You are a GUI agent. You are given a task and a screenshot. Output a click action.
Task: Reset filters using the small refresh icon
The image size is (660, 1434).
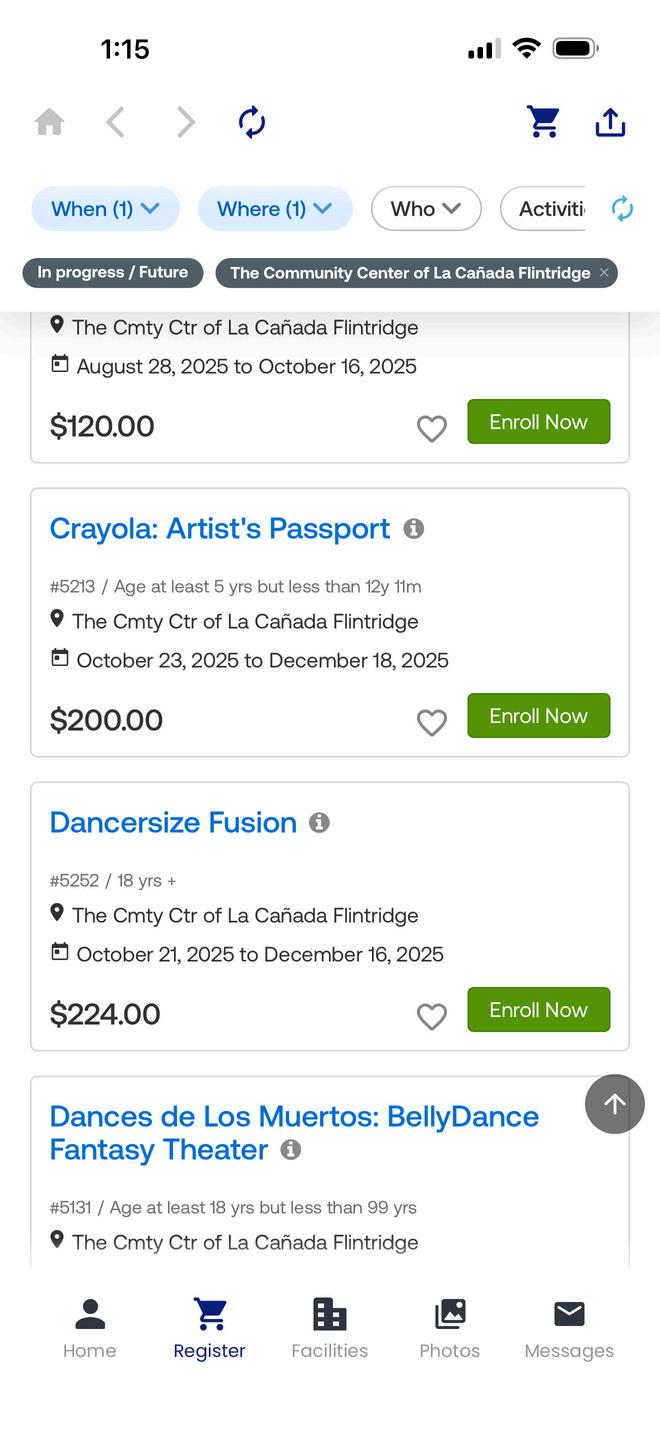point(622,209)
